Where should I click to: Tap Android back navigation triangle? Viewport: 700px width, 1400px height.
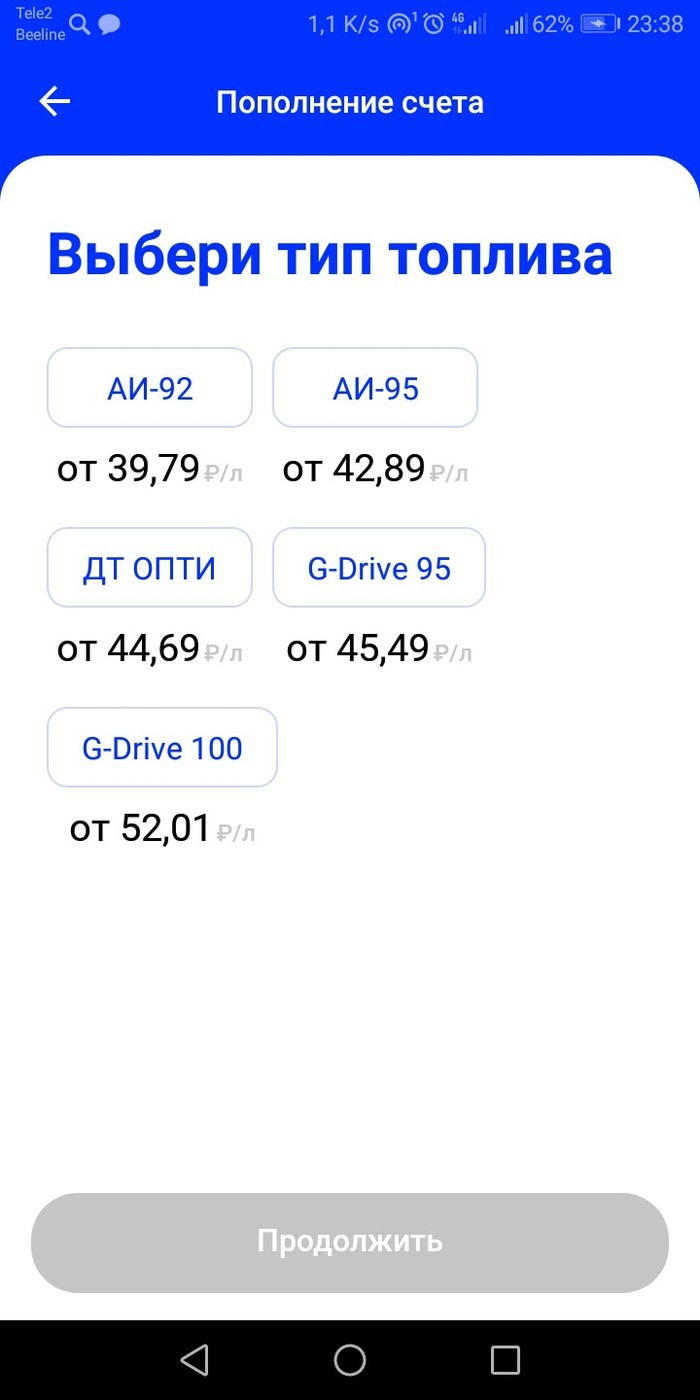[194, 1359]
